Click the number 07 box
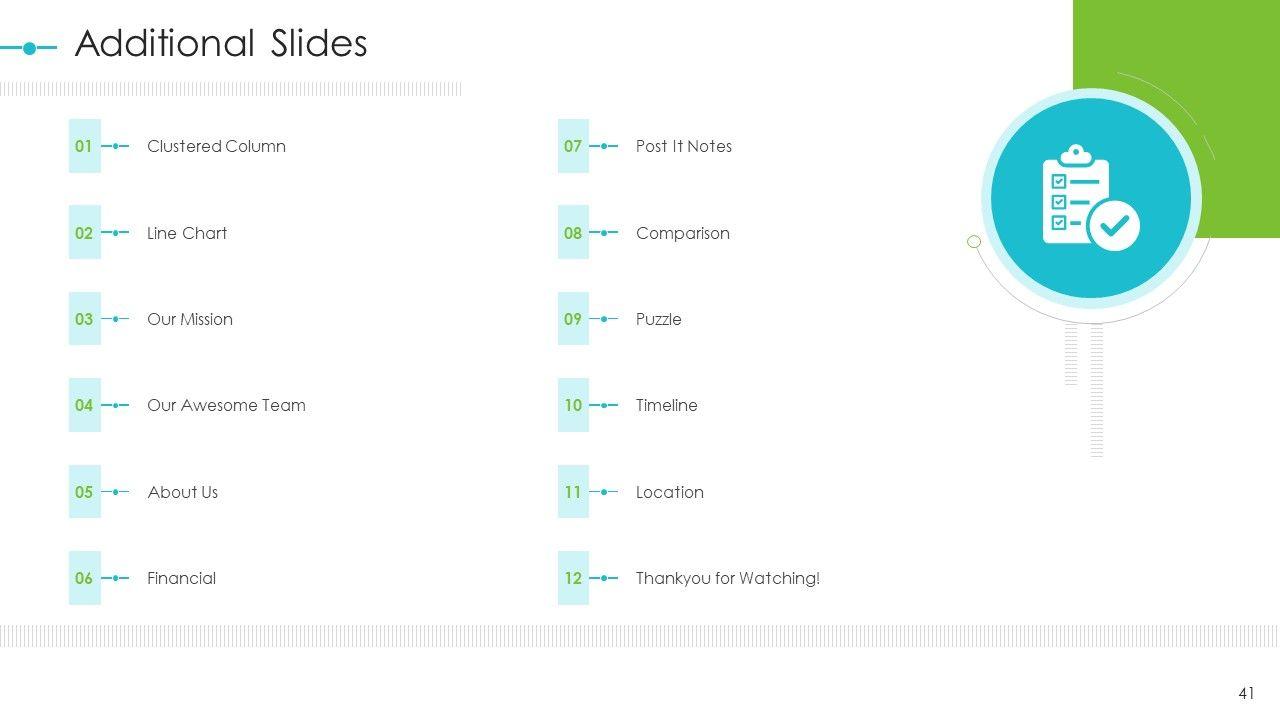Screen dimensions: 1280x720 click(573, 146)
